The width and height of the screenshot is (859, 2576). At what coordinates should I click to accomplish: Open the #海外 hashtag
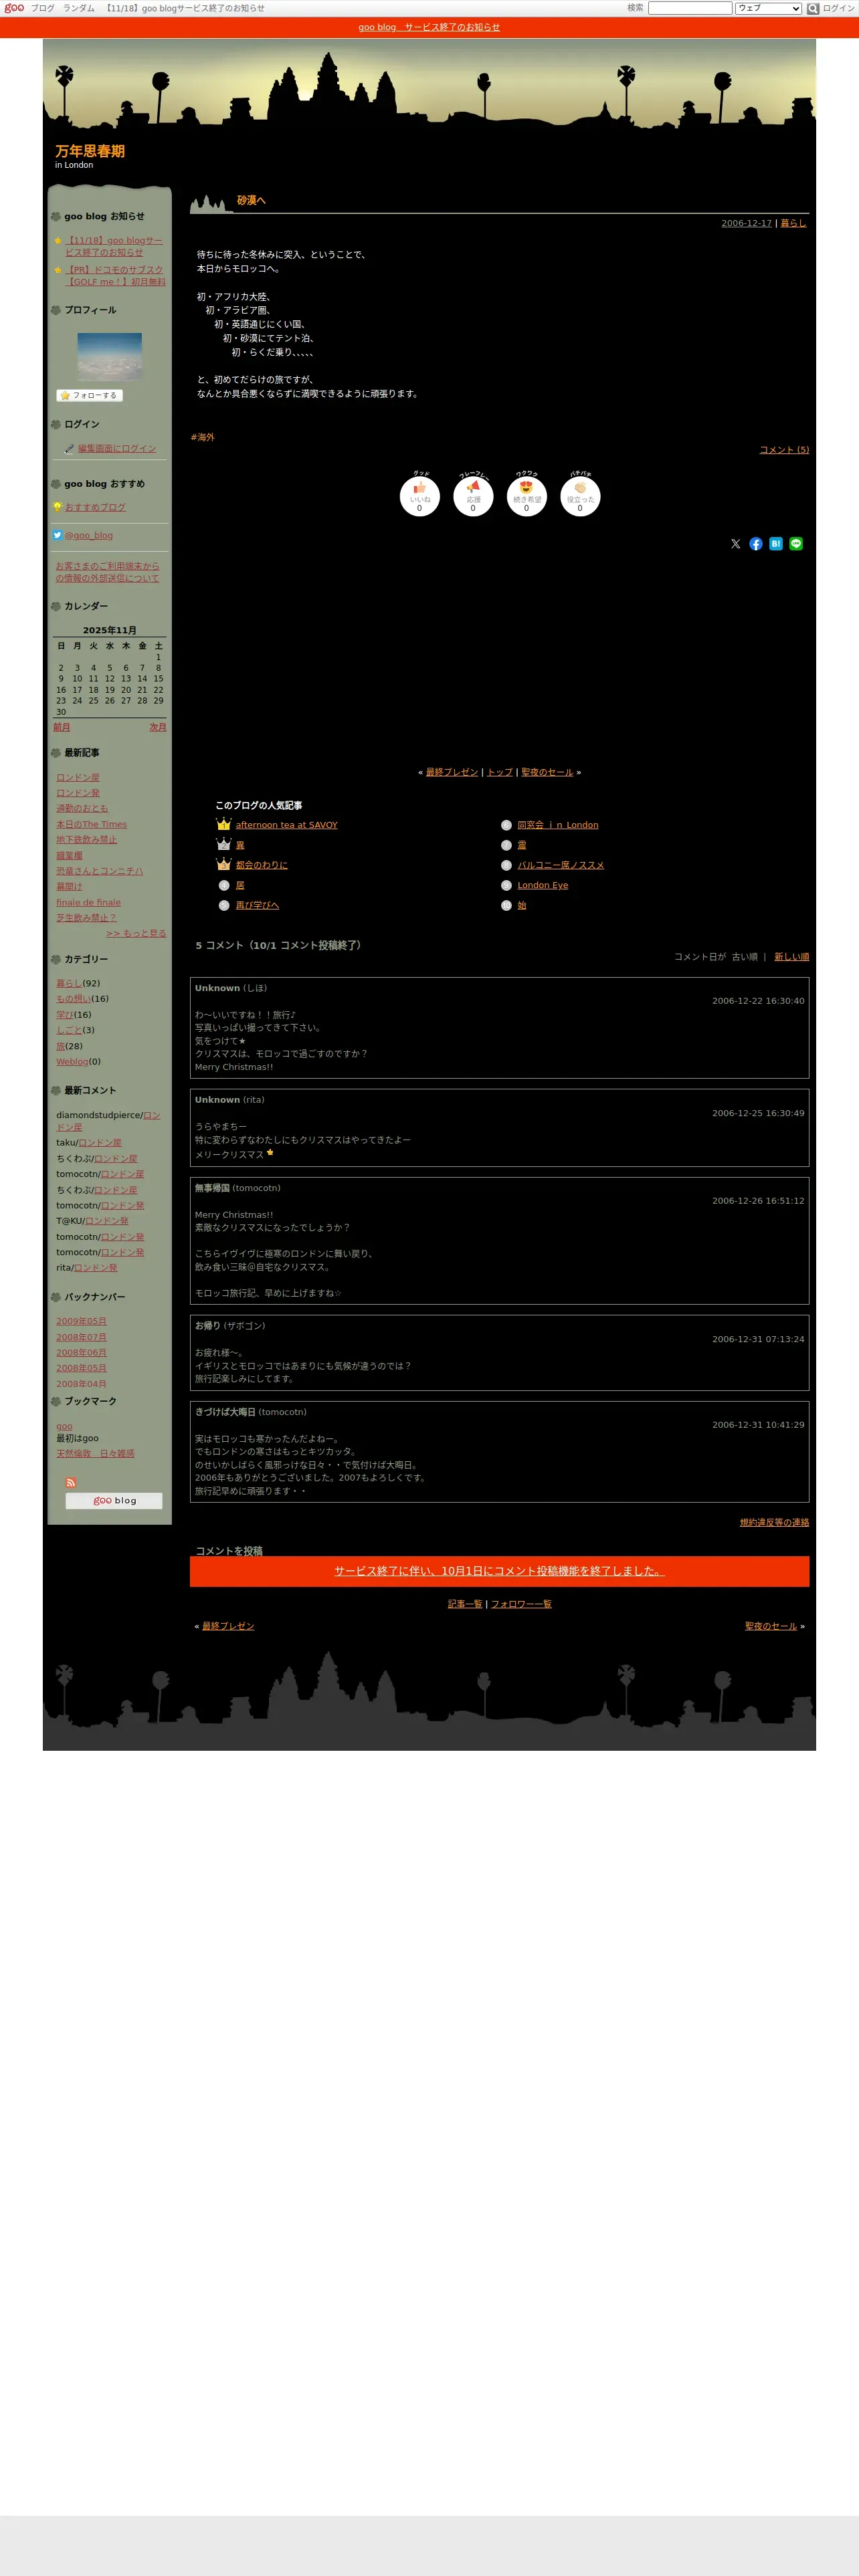(203, 437)
